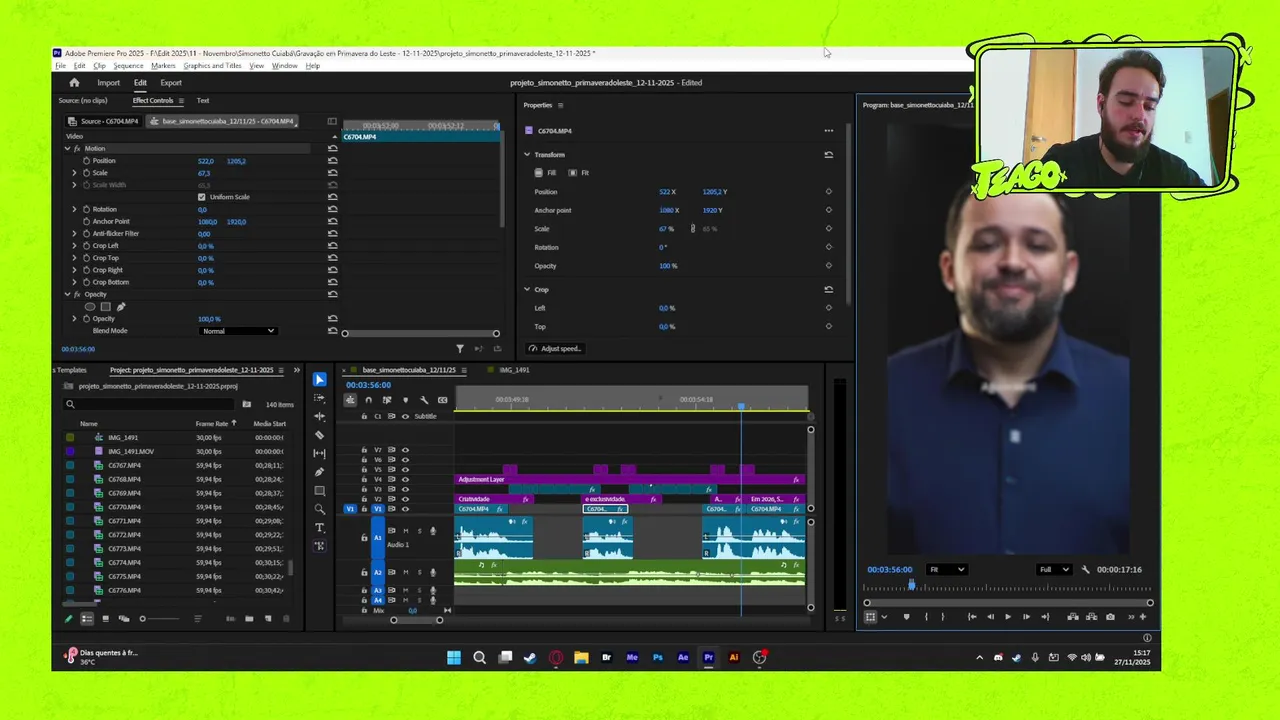Viewport: 1280px width, 720px height.
Task: Click the Fit button in Properties Transform
Action: coord(579,173)
